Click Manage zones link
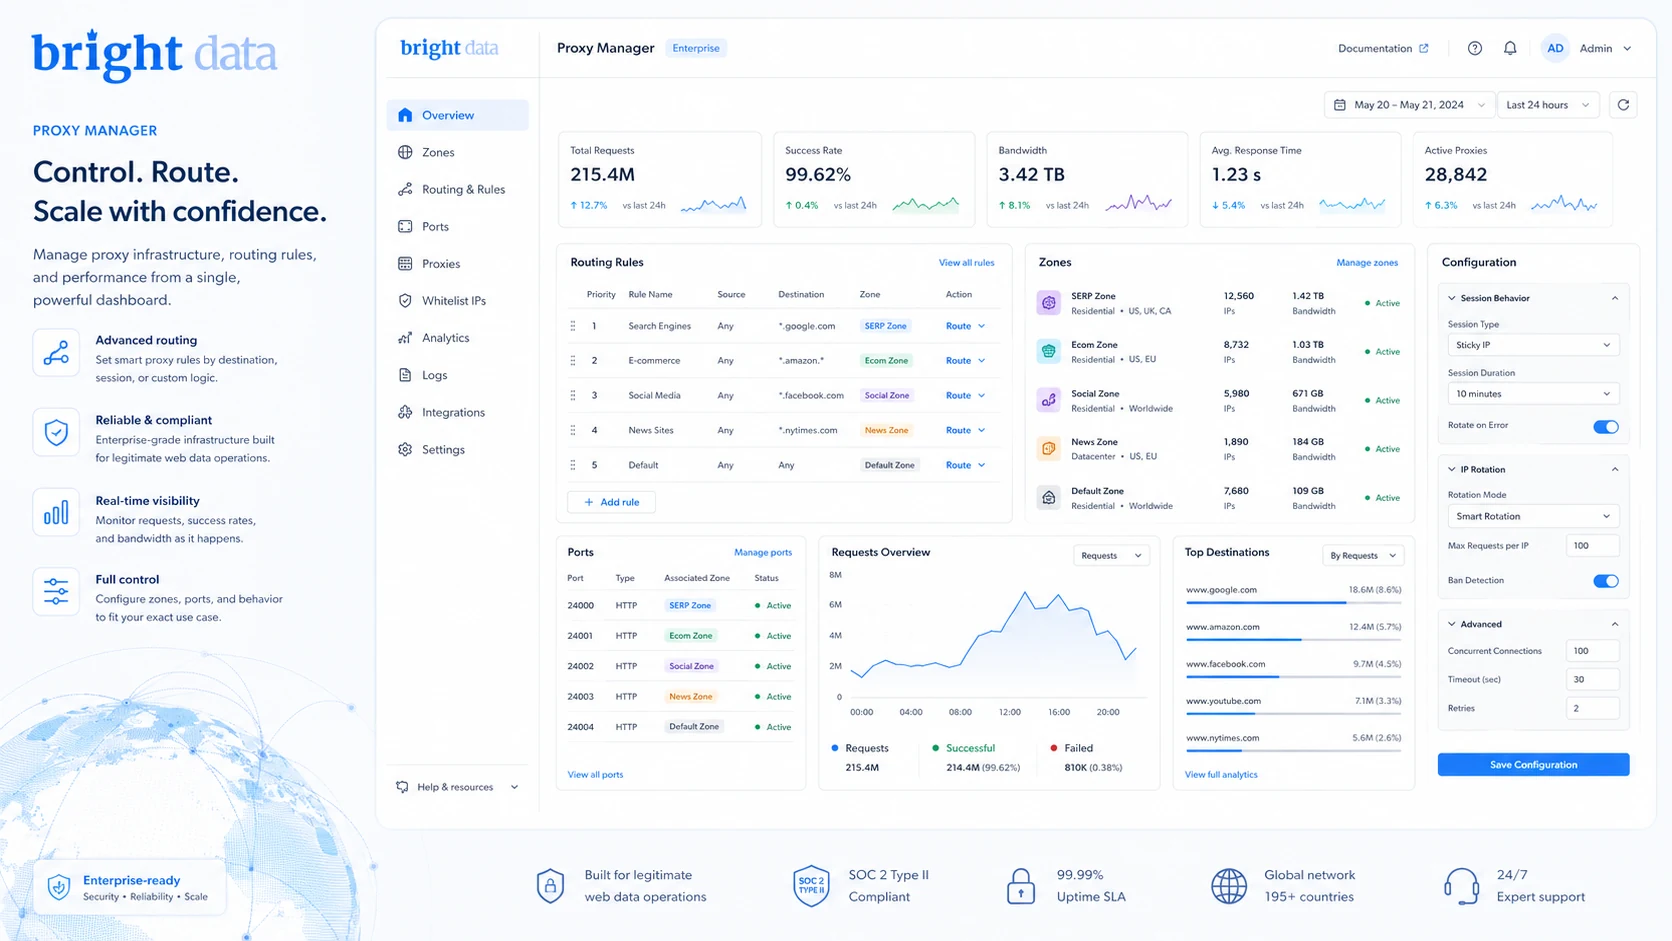Screen dimensions: 1672x941 [1367, 263]
